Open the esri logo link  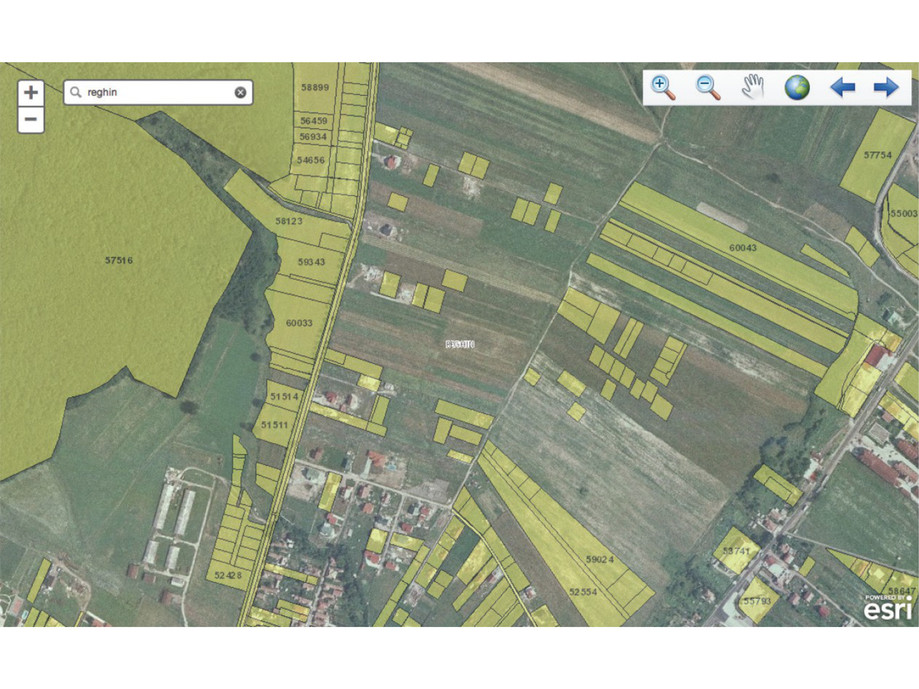pyautogui.click(x=888, y=607)
